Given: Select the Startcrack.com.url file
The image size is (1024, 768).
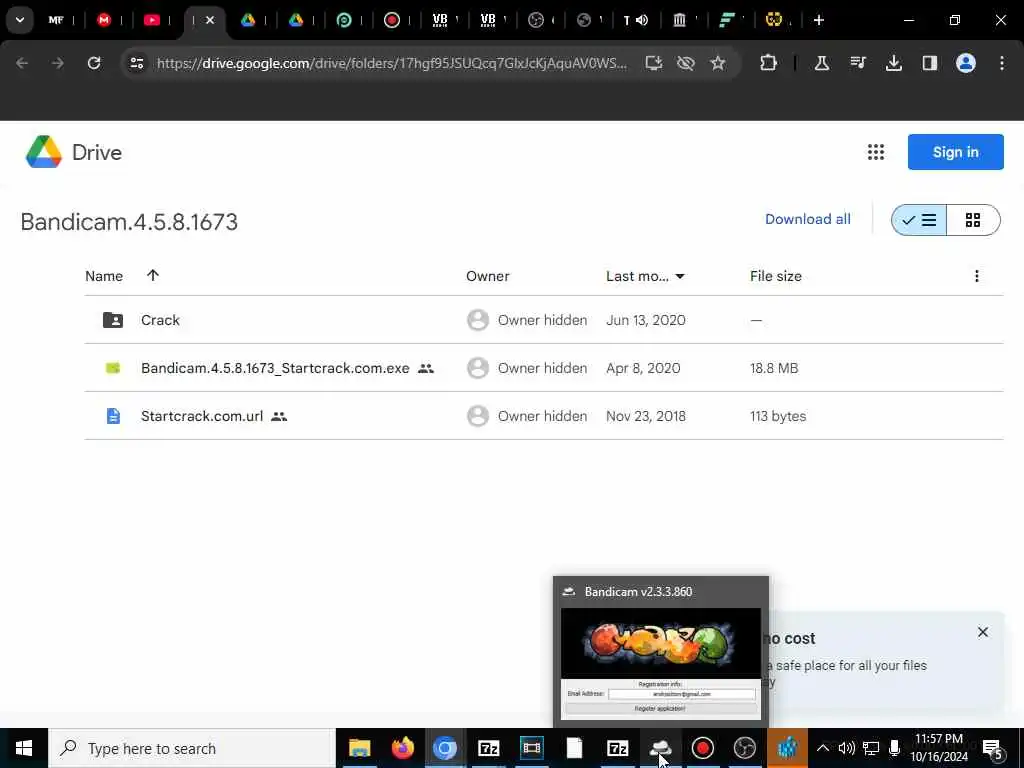Looking at the screenshot, I should point(543,416).
